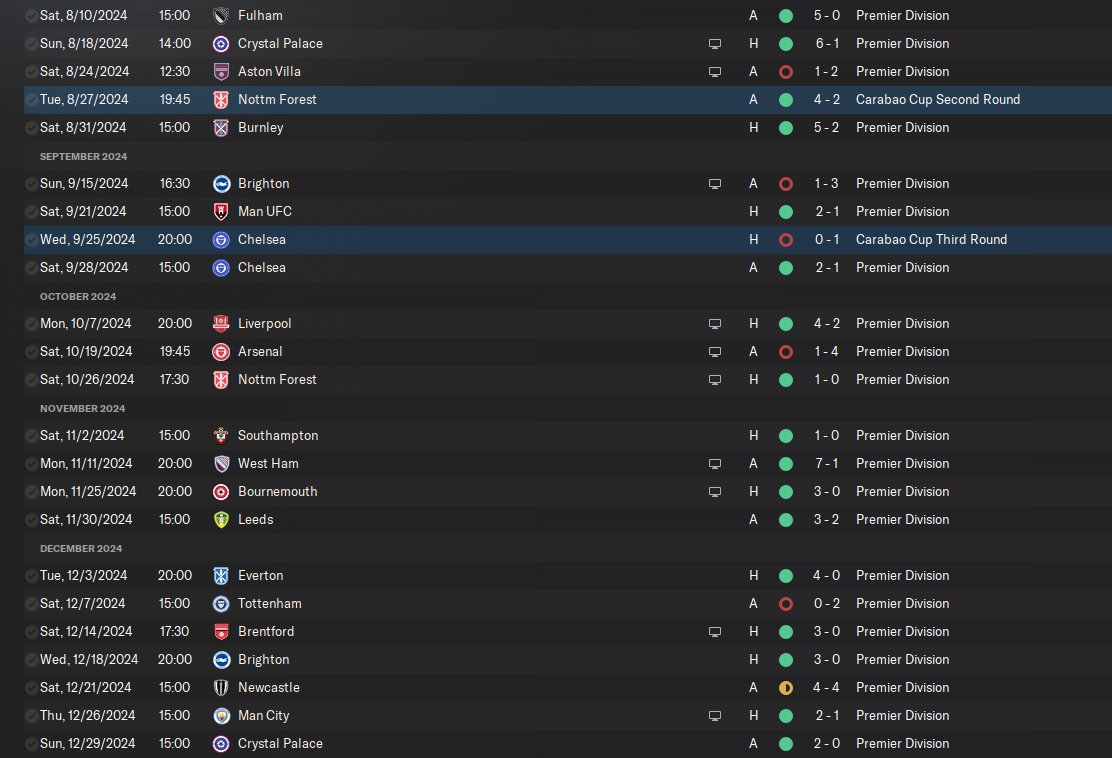Screen dimensions: 1112x758
Task: Click the TV icon beside West Ham fixture
Action: [x=715, y=464]
